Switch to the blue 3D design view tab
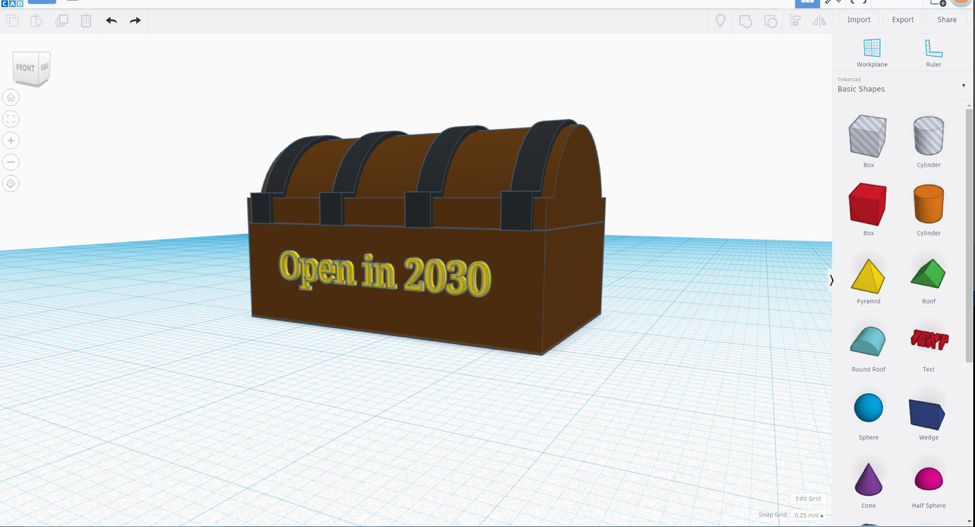 coord(807,3)
